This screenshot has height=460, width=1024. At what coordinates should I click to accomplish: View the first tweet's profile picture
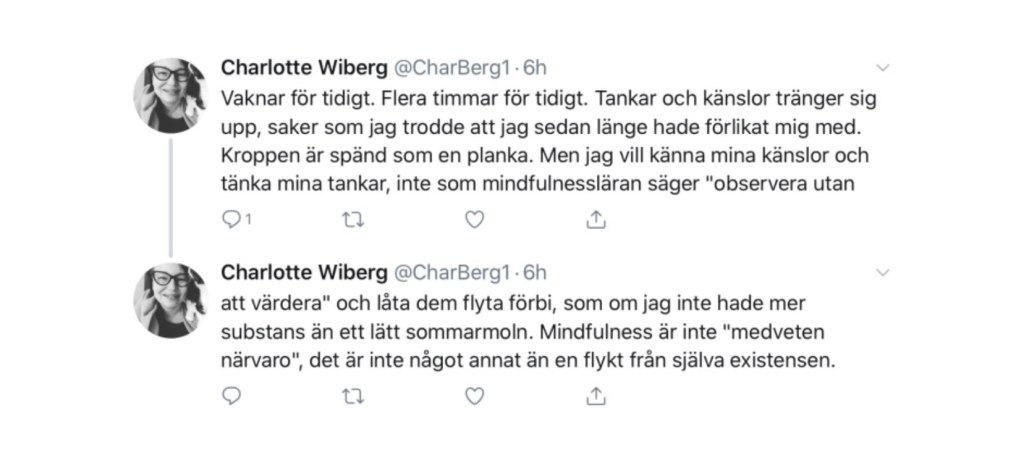[171, 96]
